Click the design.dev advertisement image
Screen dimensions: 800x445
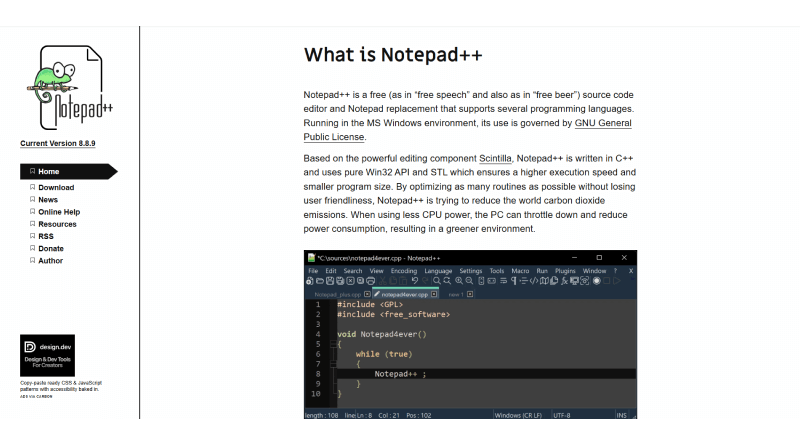(x=47, y=356)
